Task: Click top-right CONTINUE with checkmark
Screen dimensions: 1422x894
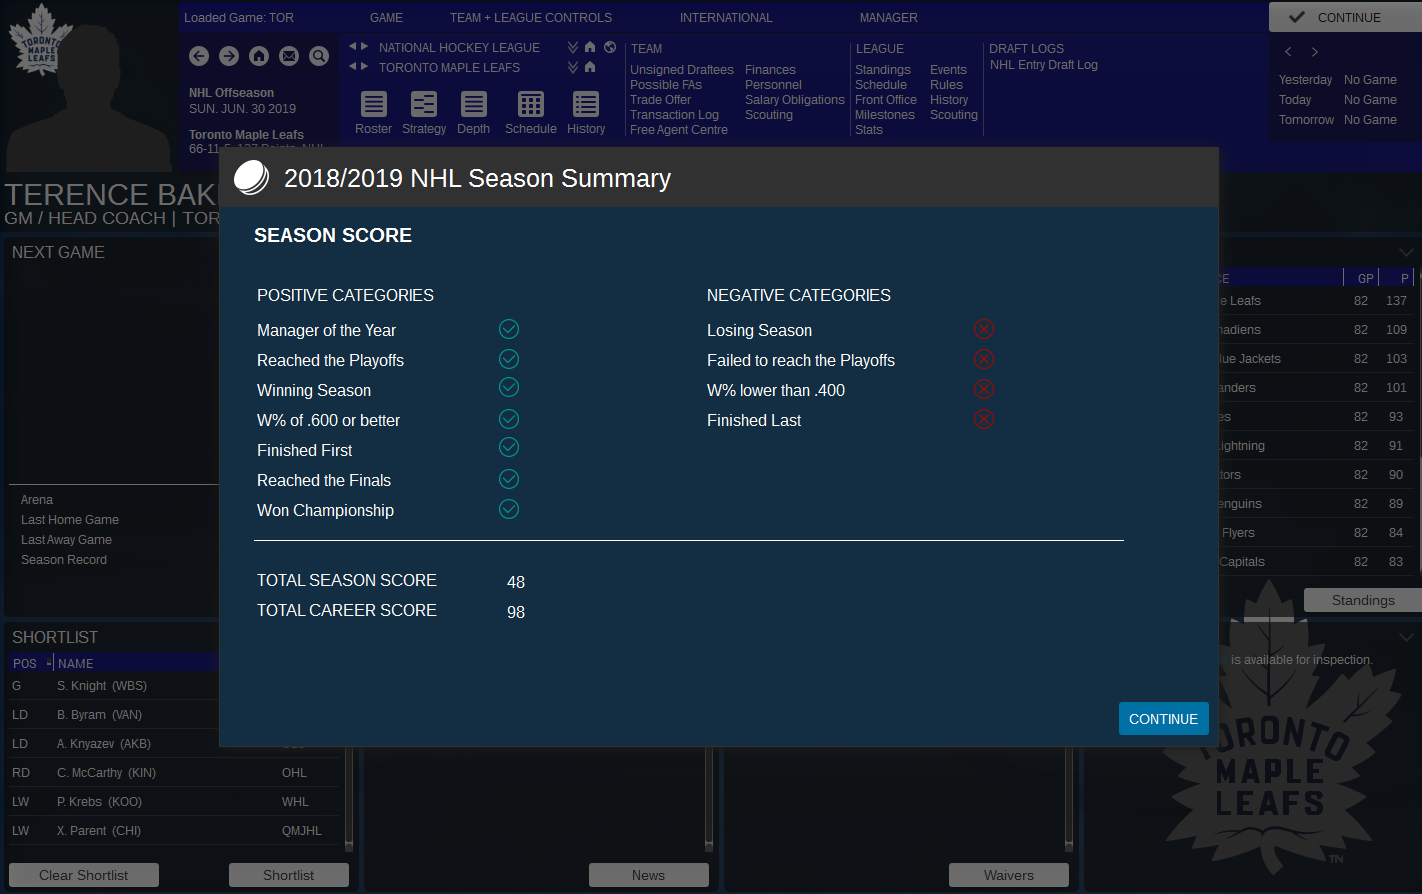Action: [1345, 17]
